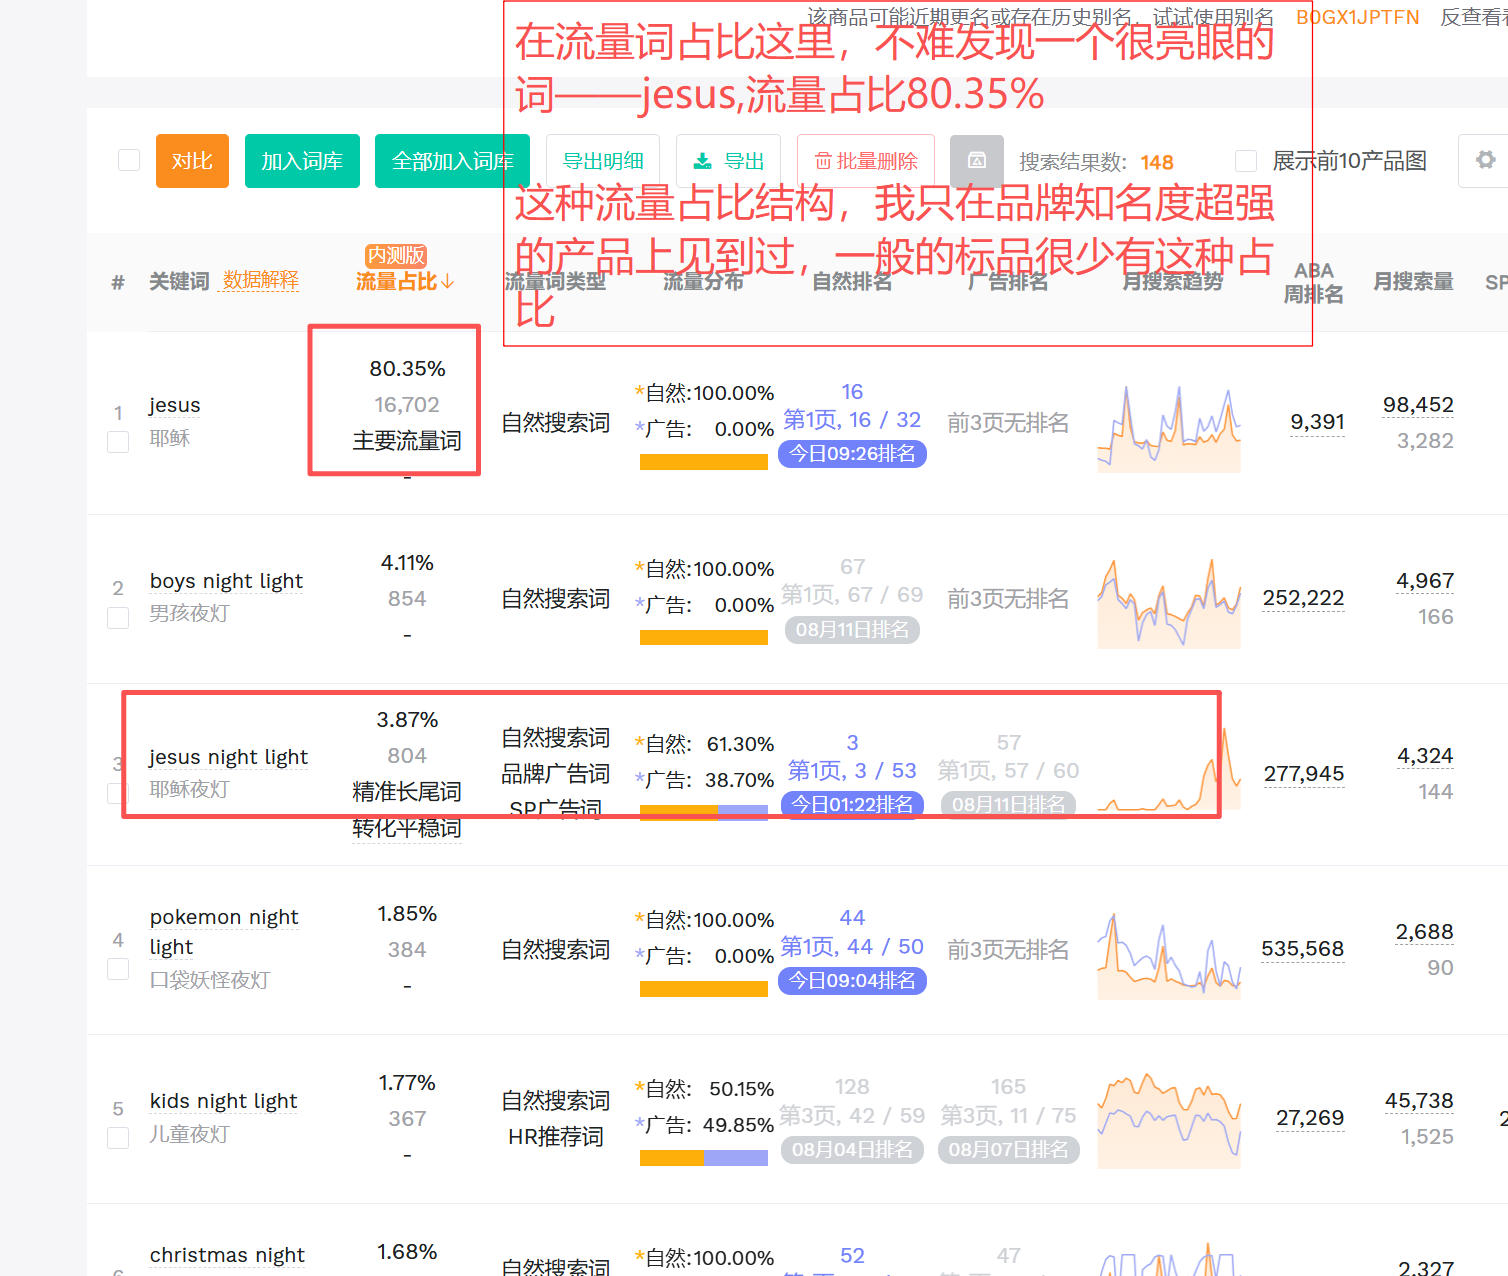The image size is (1508, 1276).
Task: Click the sort arrow next to 流量占比
Action: tap(448, 282)
